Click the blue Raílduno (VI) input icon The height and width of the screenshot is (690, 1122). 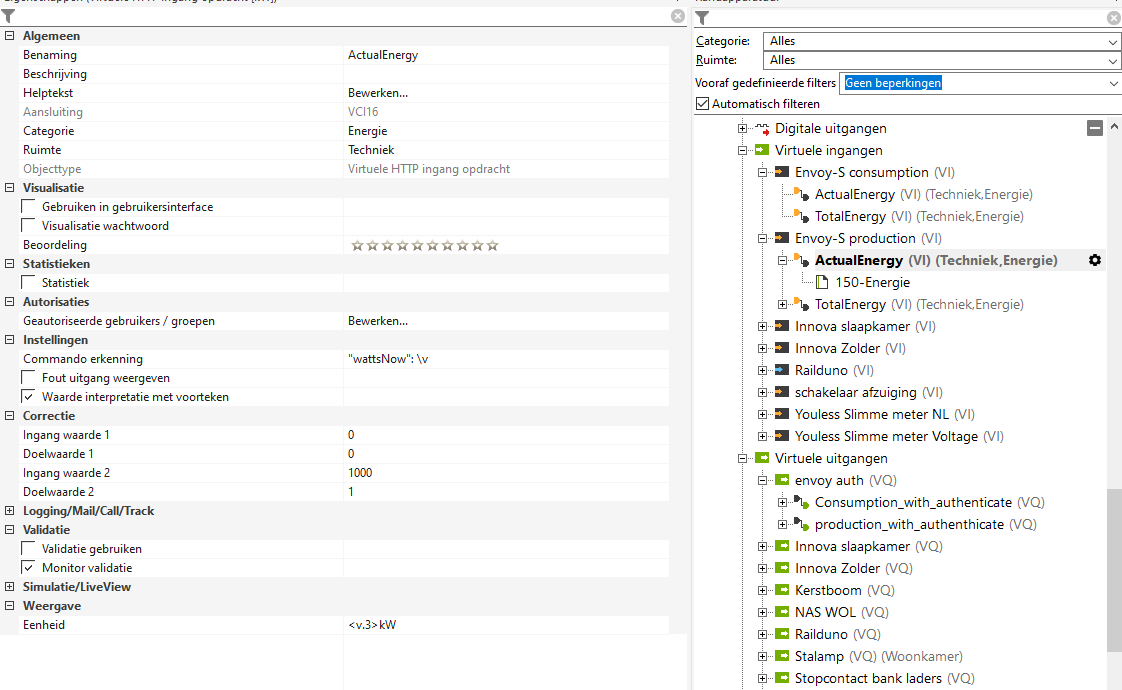tap(782, 370)
